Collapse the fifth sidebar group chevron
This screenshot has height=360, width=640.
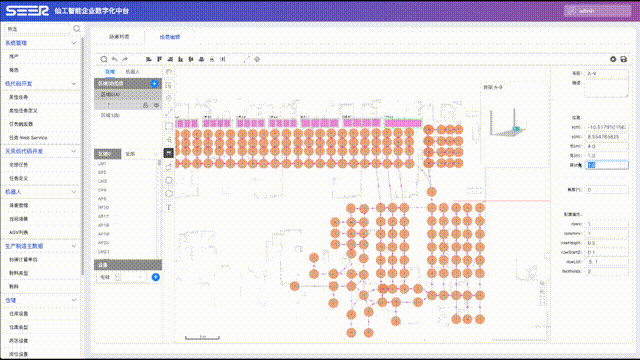click(x=73, y=246)
